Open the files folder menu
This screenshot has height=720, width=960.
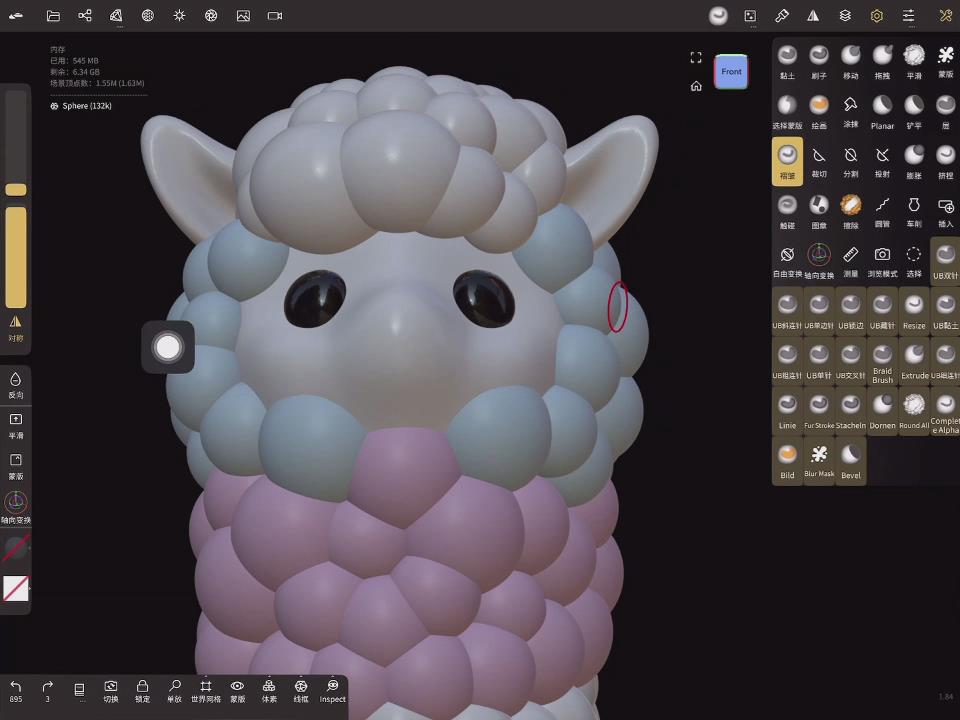coord(53,16)
